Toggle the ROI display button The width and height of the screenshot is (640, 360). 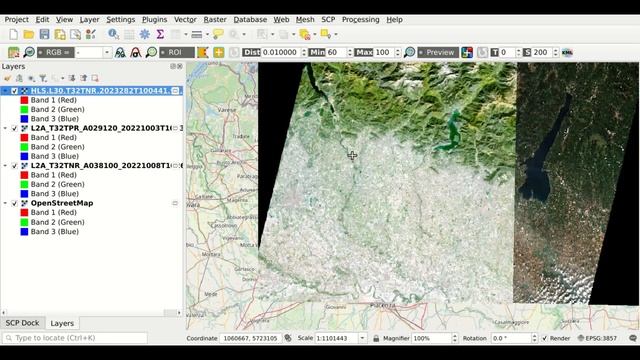(177, 52)
